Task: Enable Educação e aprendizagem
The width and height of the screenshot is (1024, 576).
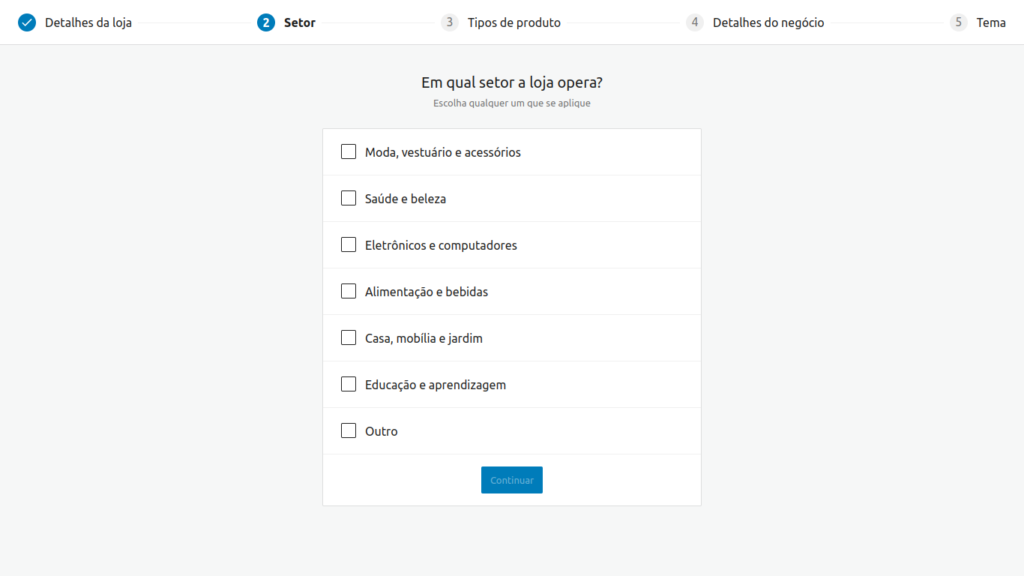Action: pos(348,384)
